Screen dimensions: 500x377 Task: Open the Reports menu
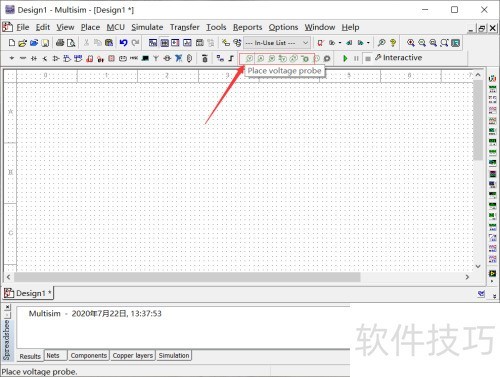pyautogui.click(x=247, y=27)
